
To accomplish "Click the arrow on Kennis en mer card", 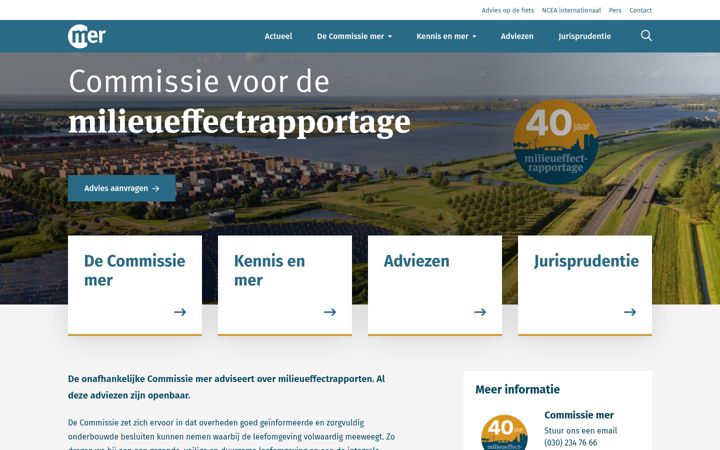I will coord(330,312).
